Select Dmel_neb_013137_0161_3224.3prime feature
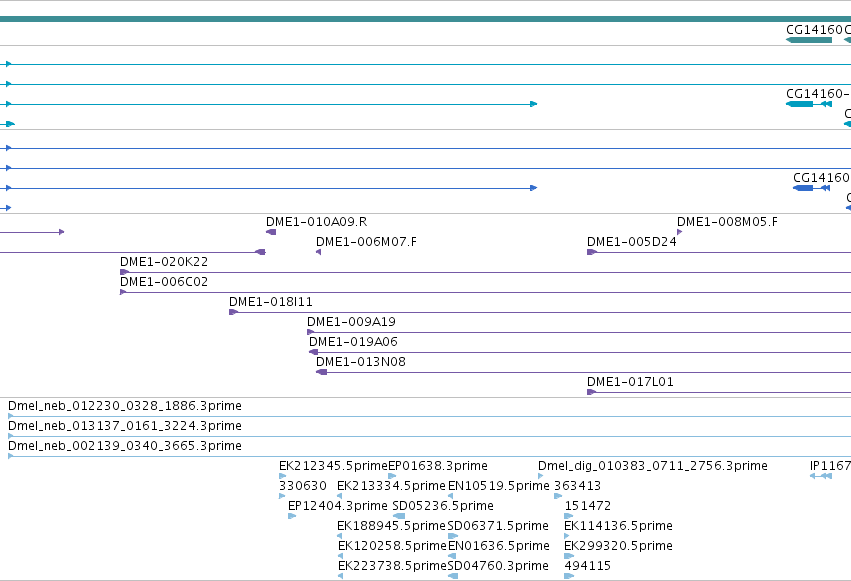This screenshot has width=851, height=581. coord(125,426)
